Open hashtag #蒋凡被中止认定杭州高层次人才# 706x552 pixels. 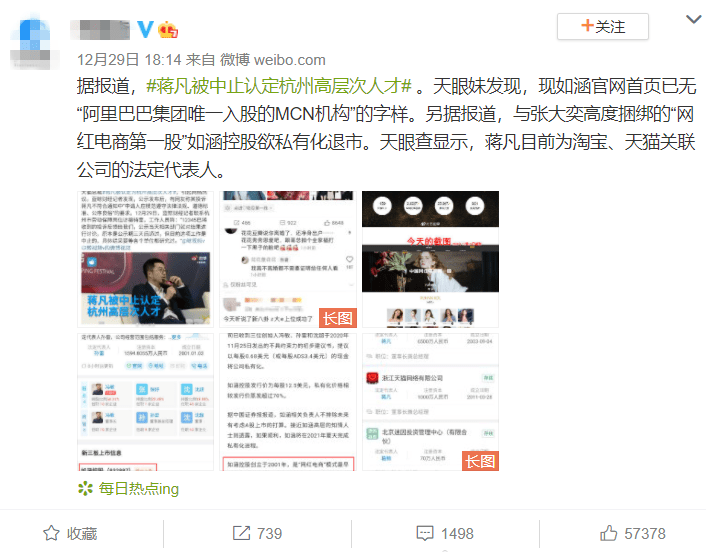[x=279, y=86]
